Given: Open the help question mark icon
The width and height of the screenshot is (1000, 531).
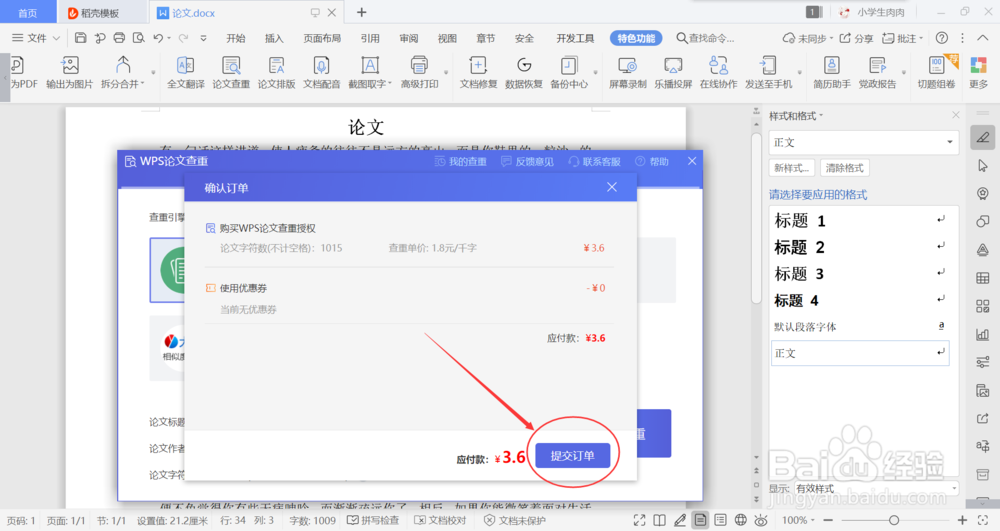Looking at the screenshot, I should tap(941, 38).
